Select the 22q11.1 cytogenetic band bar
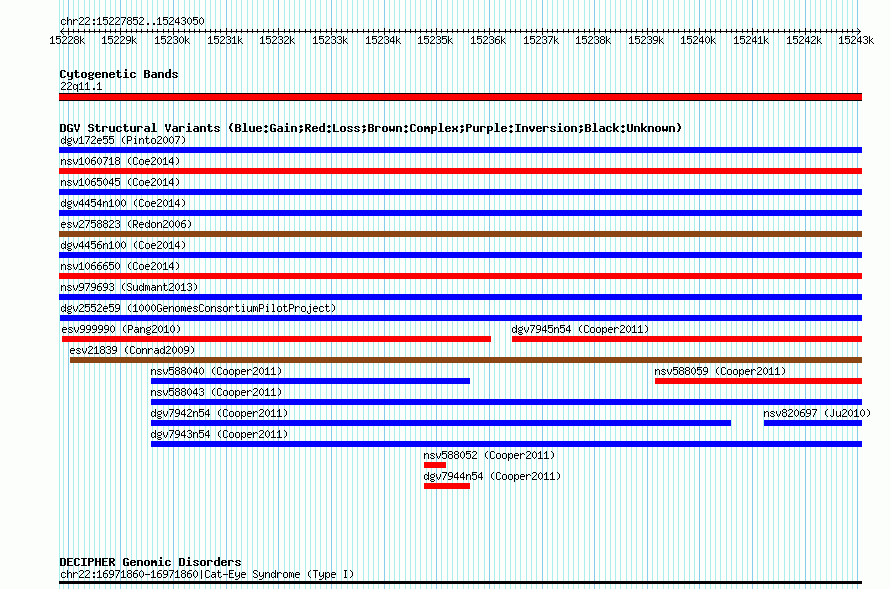Image resolution: width=890 pixels, height=589 pixels. coord(460,97)
